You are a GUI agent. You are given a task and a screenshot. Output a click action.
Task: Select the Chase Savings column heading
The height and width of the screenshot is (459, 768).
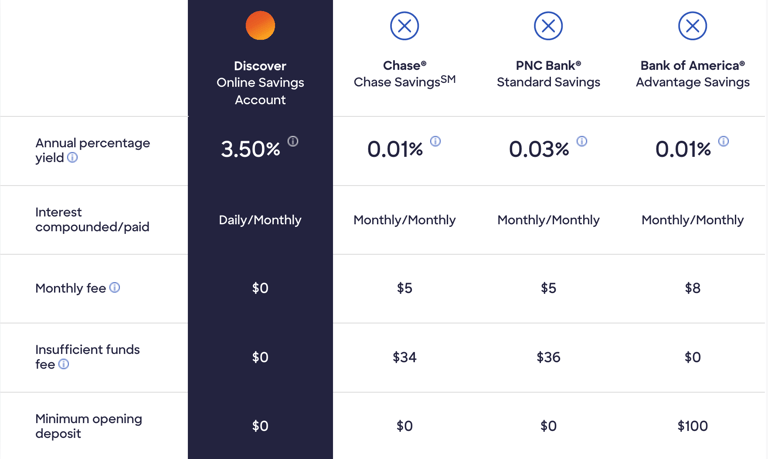[405, 74]
